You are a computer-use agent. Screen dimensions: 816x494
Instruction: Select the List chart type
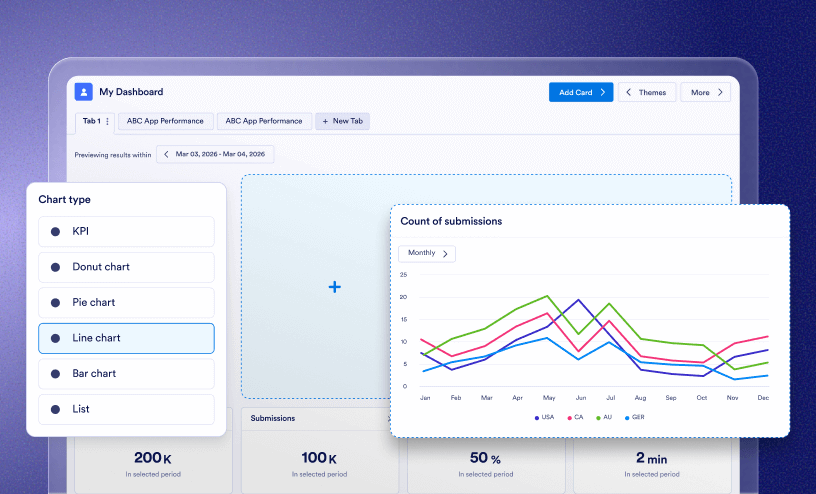point(126,409)
